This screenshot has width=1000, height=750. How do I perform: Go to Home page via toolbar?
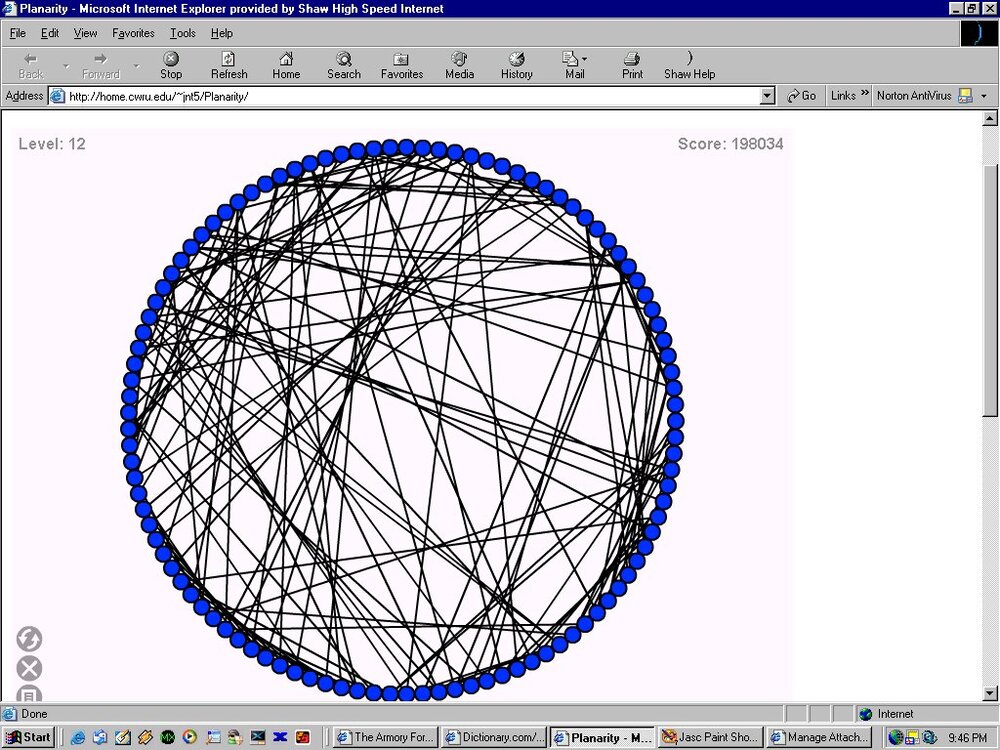tap(286, 65)
